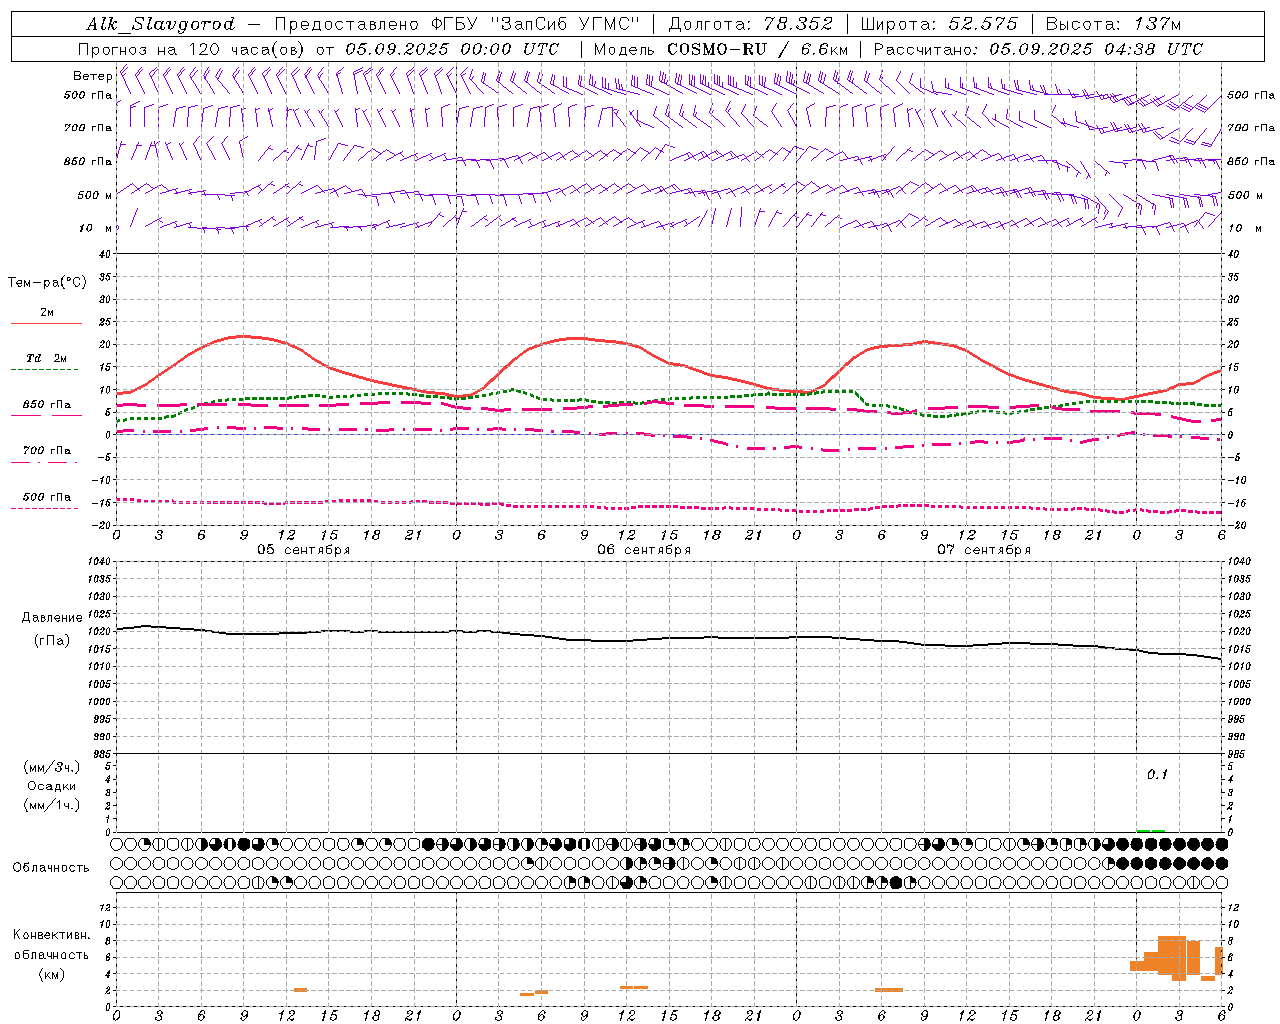Viewport: 1280px width, 1024px height.
Task: Click the 'Тем-ра(°C)' temperature axis label
Action: (47, 282)
